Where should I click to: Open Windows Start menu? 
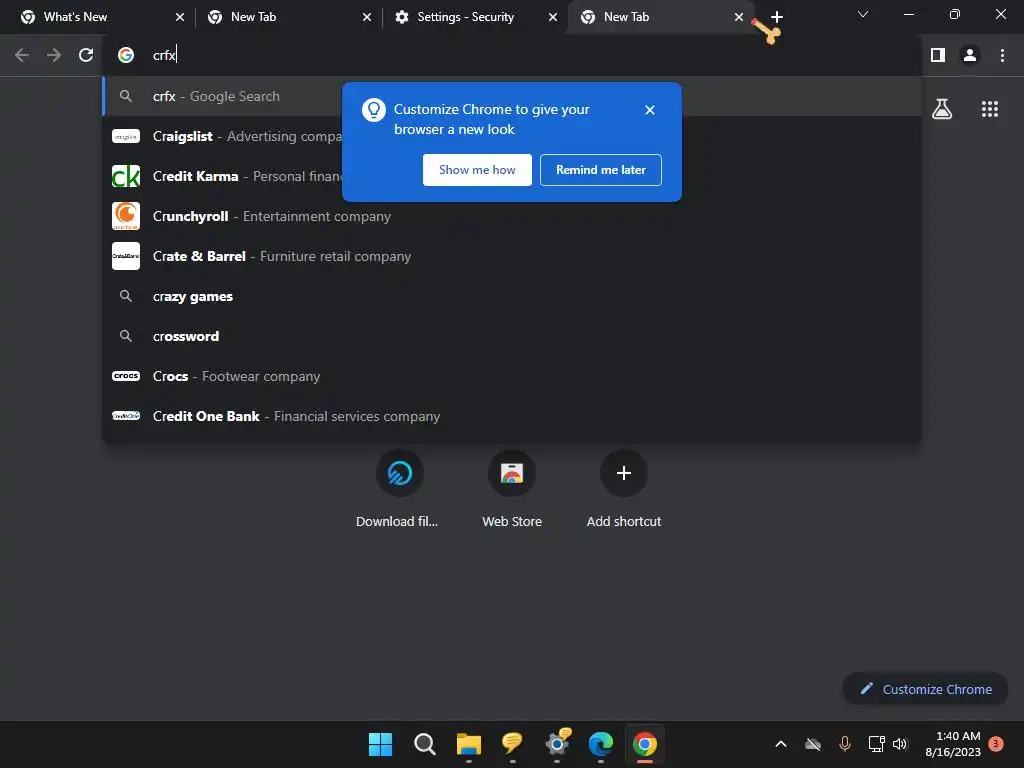[380, 744]
